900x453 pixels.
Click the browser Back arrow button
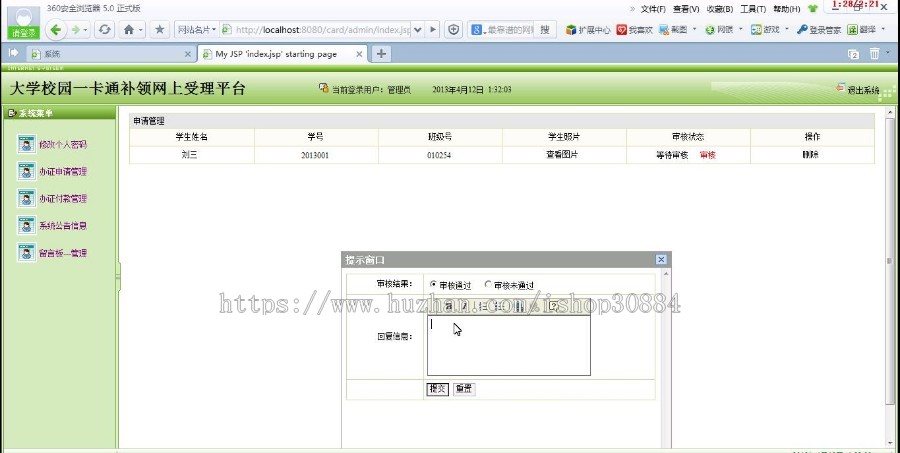(x=56, y=29)
